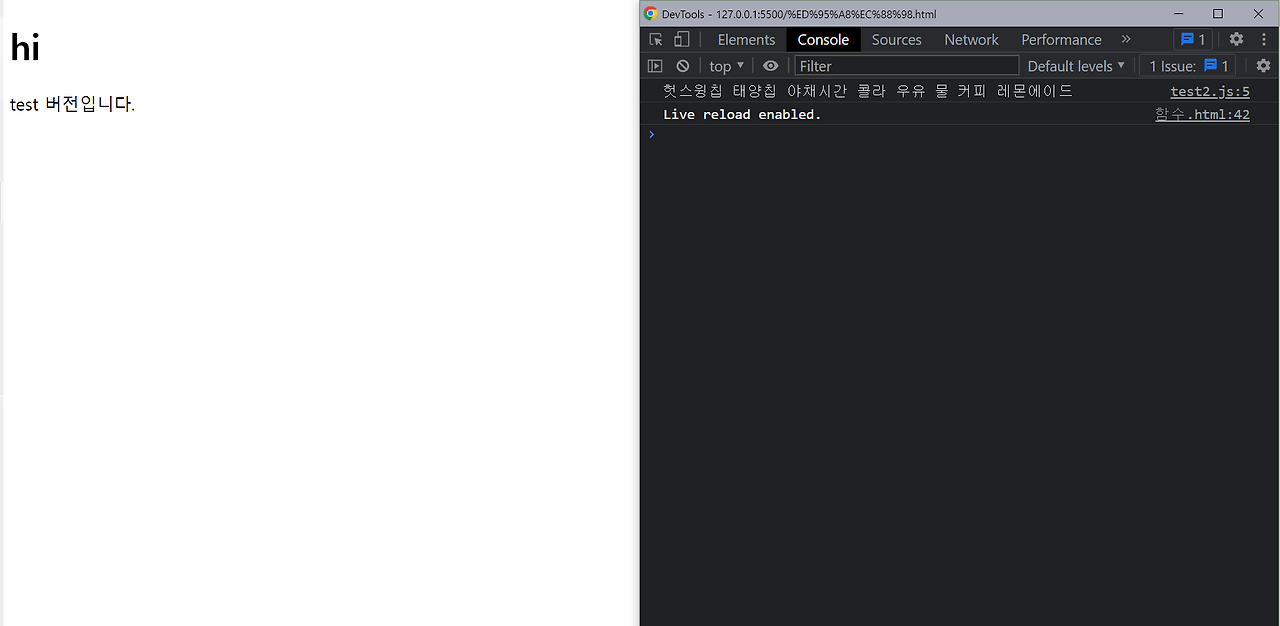1280x626 pixels.
Task: Show the console sidebar panel
Action: 655,65
